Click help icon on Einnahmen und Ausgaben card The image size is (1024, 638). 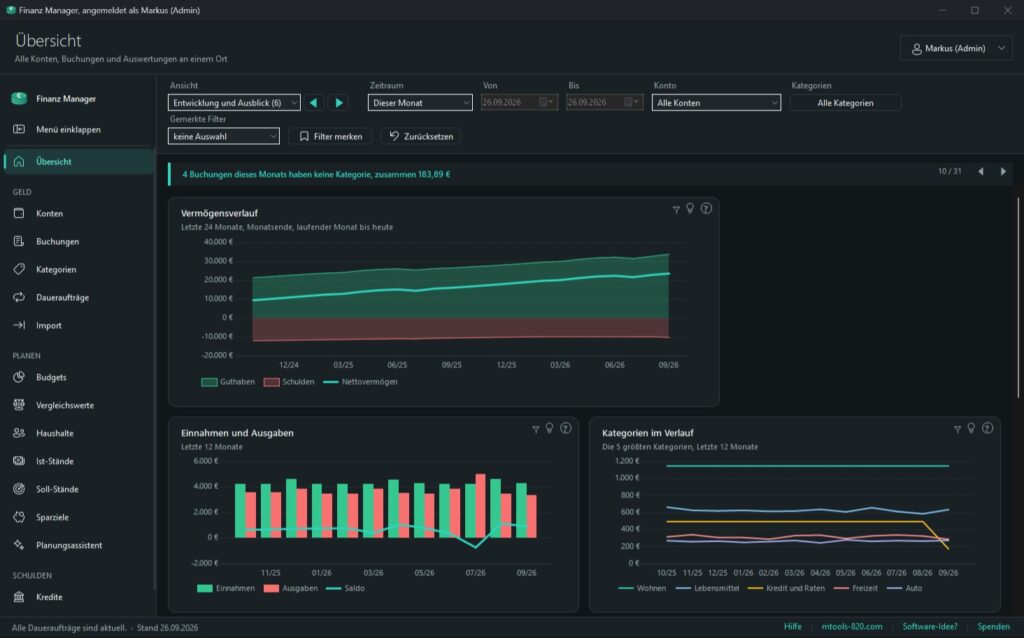(x=566, y=428)
